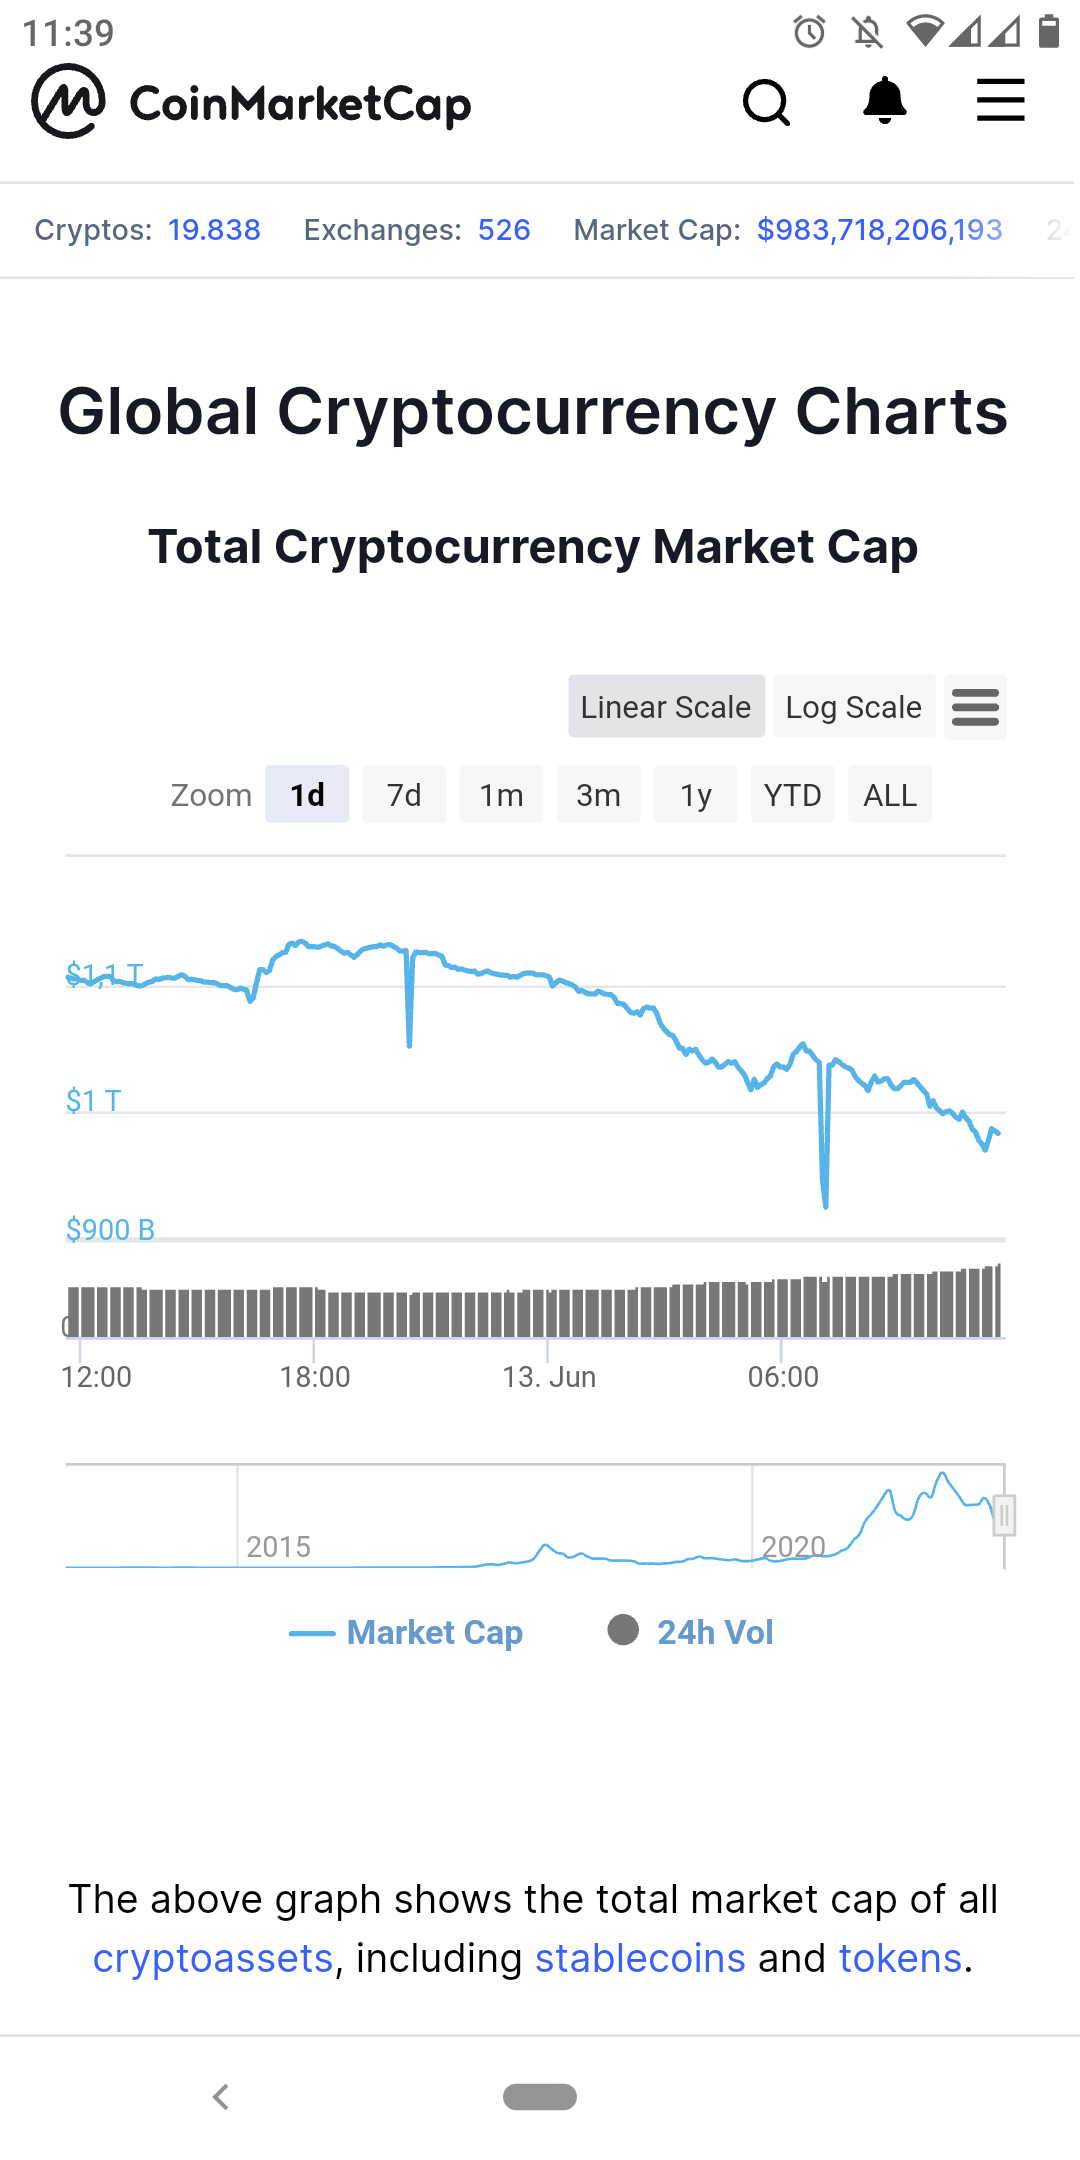Image resolution: width=1080 pixels, height=2160 pixels.
Task: Select Linear Scale option
Action: 666,707
